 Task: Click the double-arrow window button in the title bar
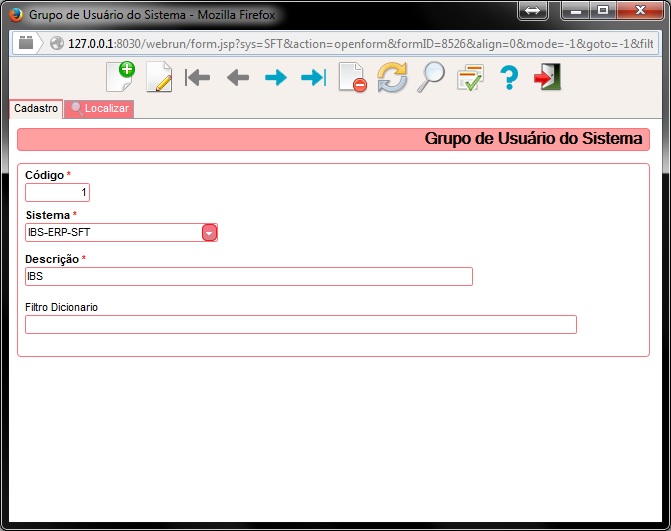tap(532, 11)
